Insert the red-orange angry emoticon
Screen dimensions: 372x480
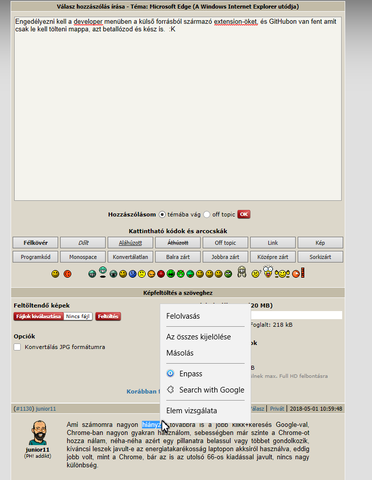click(67, 274)
